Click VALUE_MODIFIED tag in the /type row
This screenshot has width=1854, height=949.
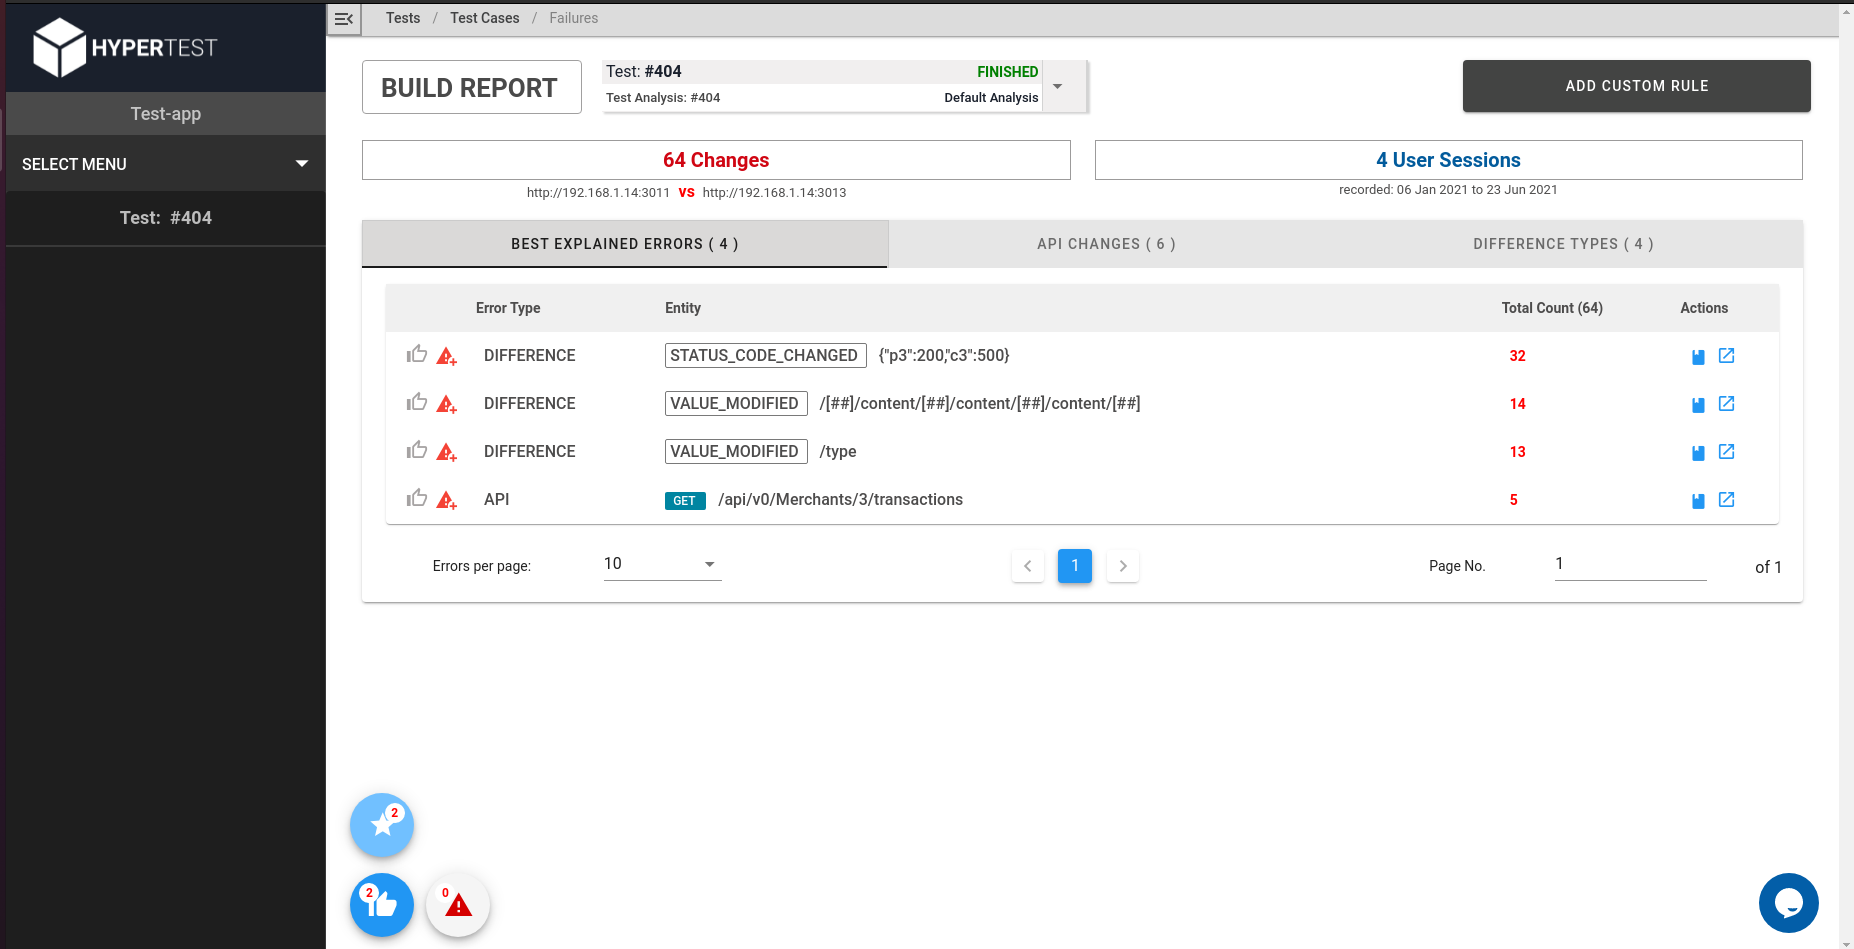point(736,451)
